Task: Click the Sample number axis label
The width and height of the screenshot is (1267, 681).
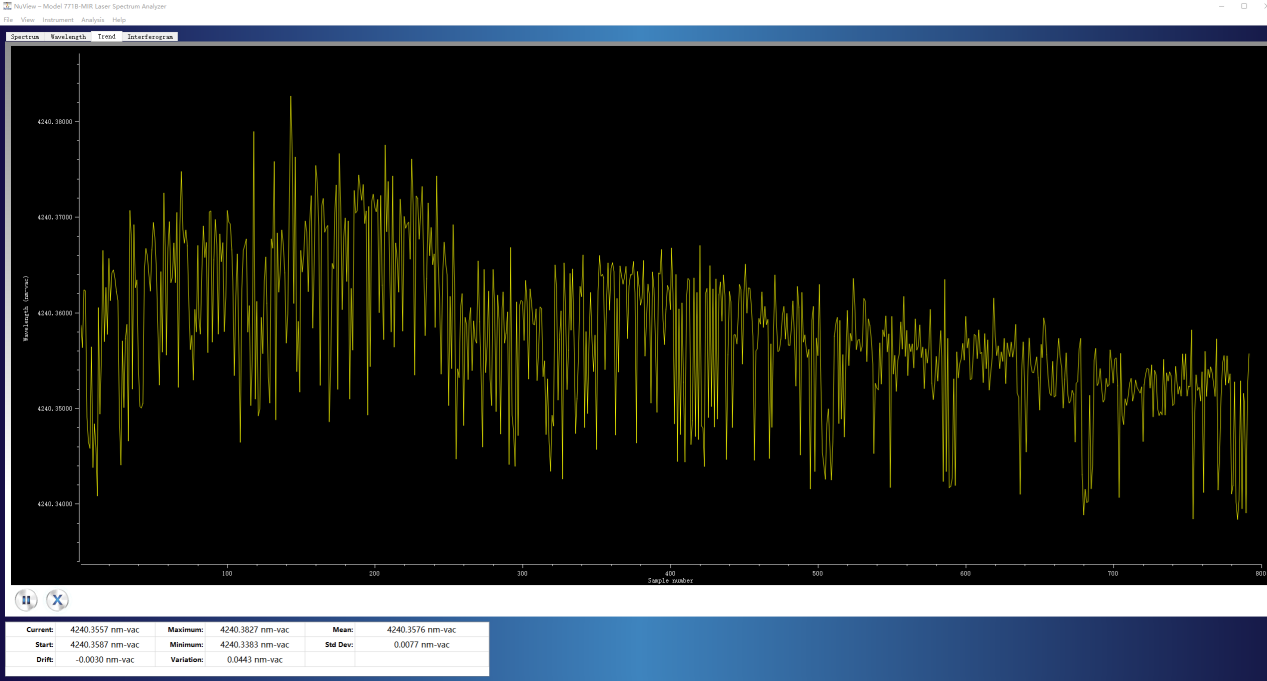Action: pos(670,580)
